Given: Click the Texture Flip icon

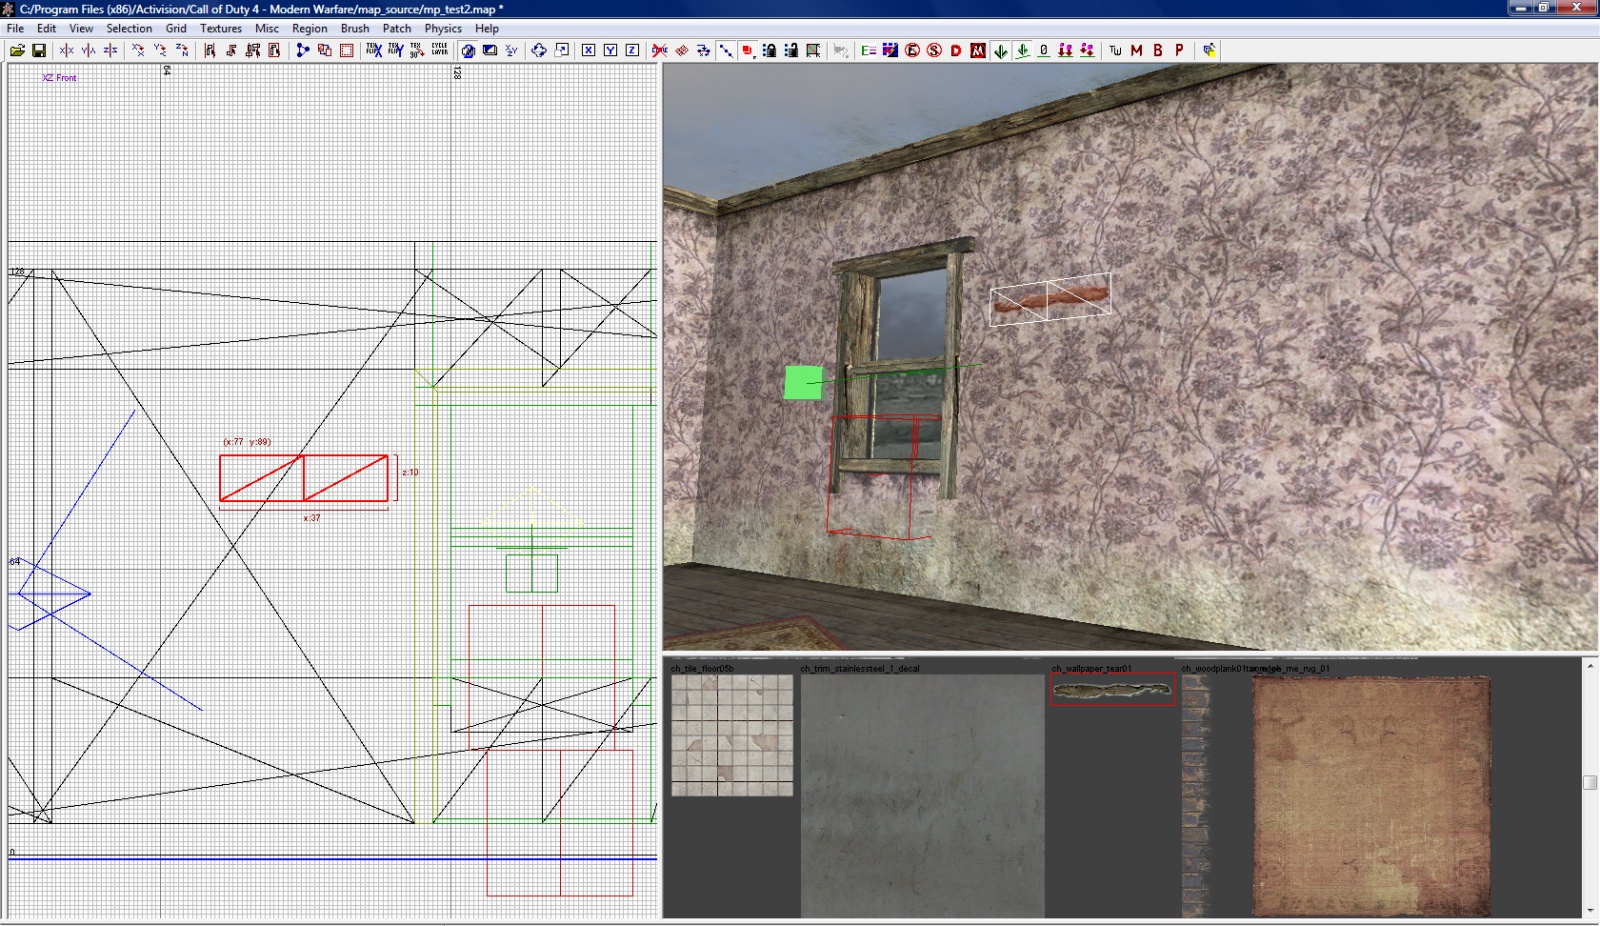Looking at the screenshot, I should point(372,50).
